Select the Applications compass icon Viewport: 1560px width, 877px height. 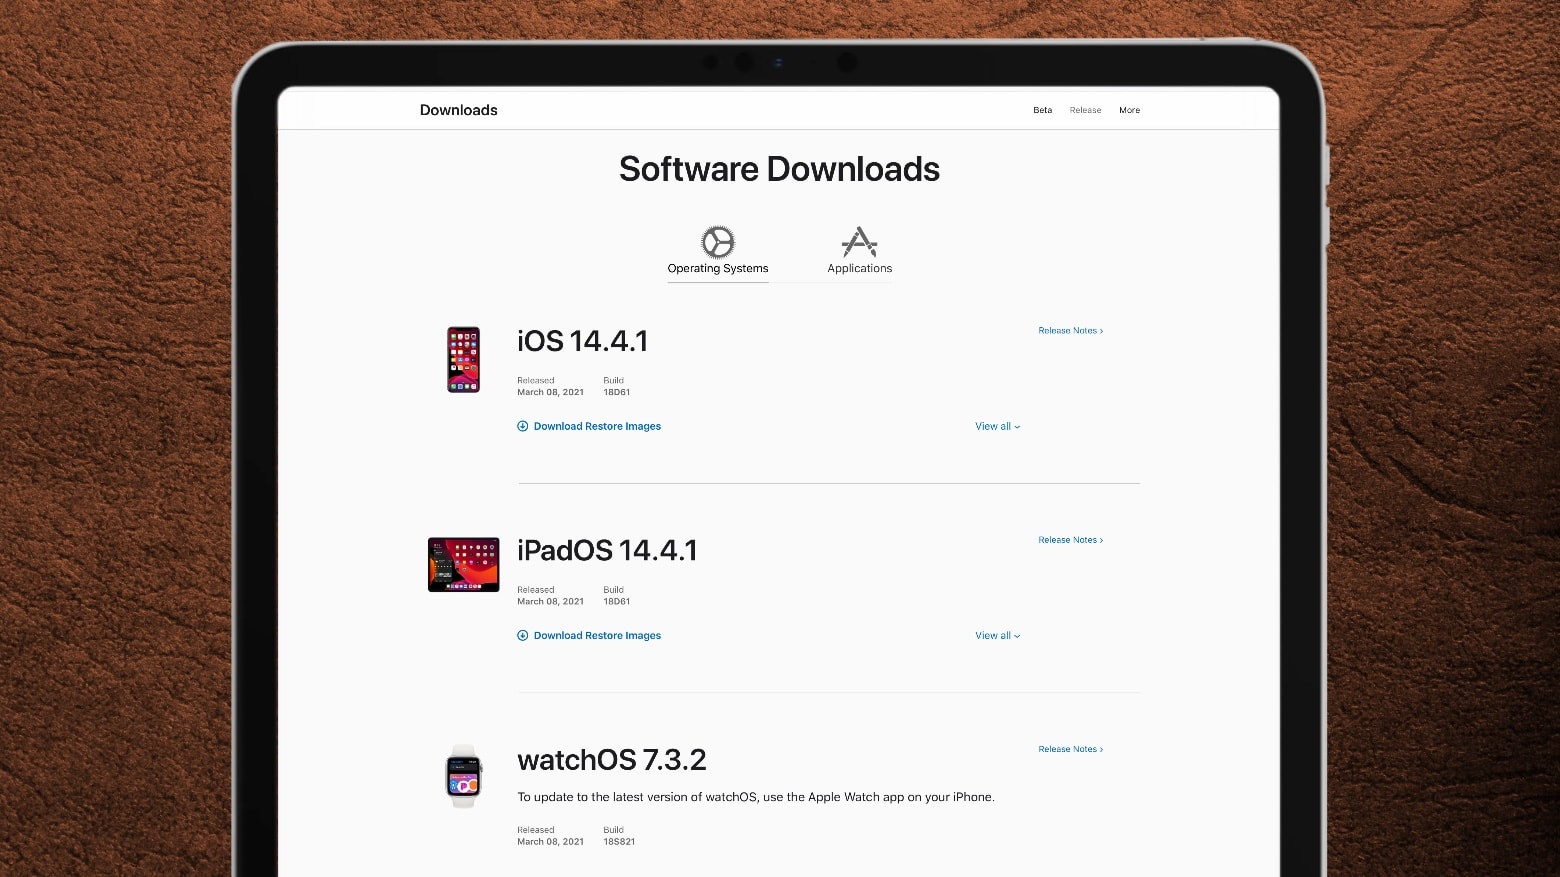tap(859, 241)
